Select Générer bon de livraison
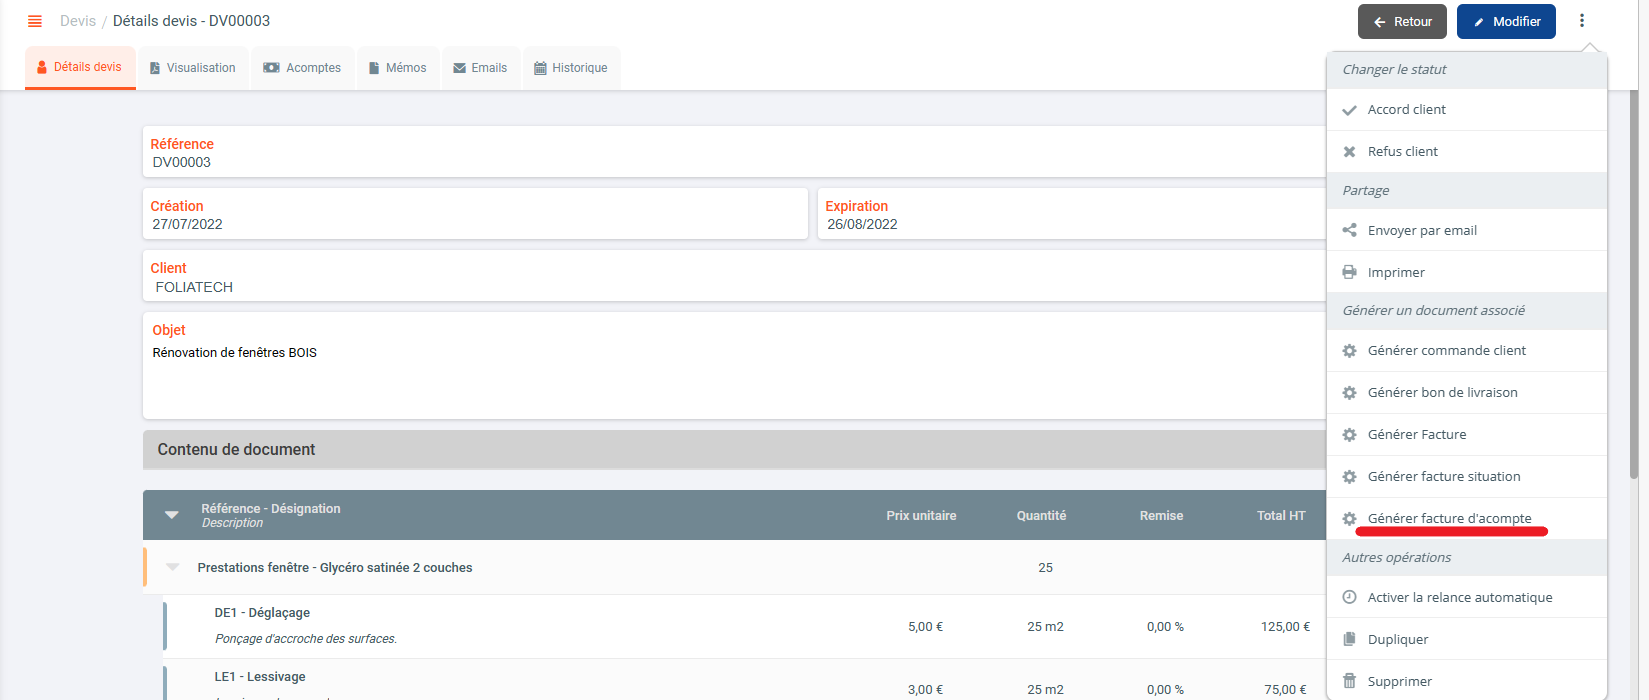1649x700 pixels. point(1442,393)
